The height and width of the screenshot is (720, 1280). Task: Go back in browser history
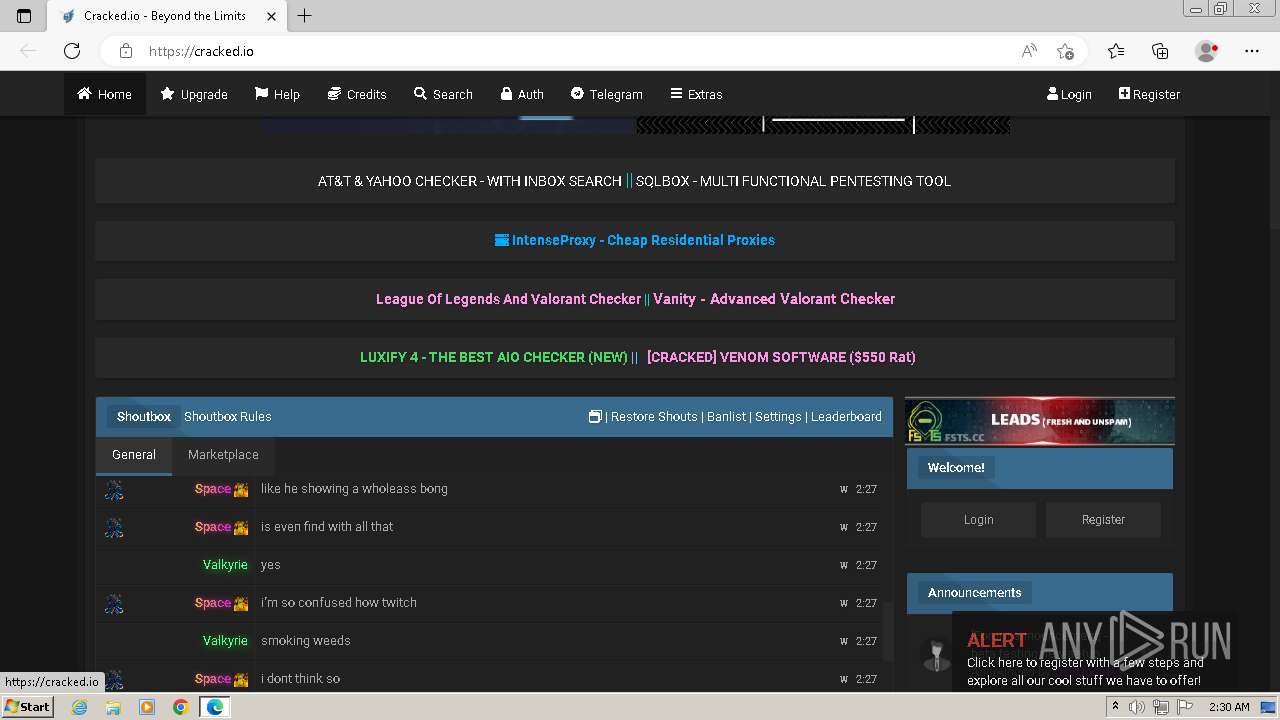coord(28,51)
